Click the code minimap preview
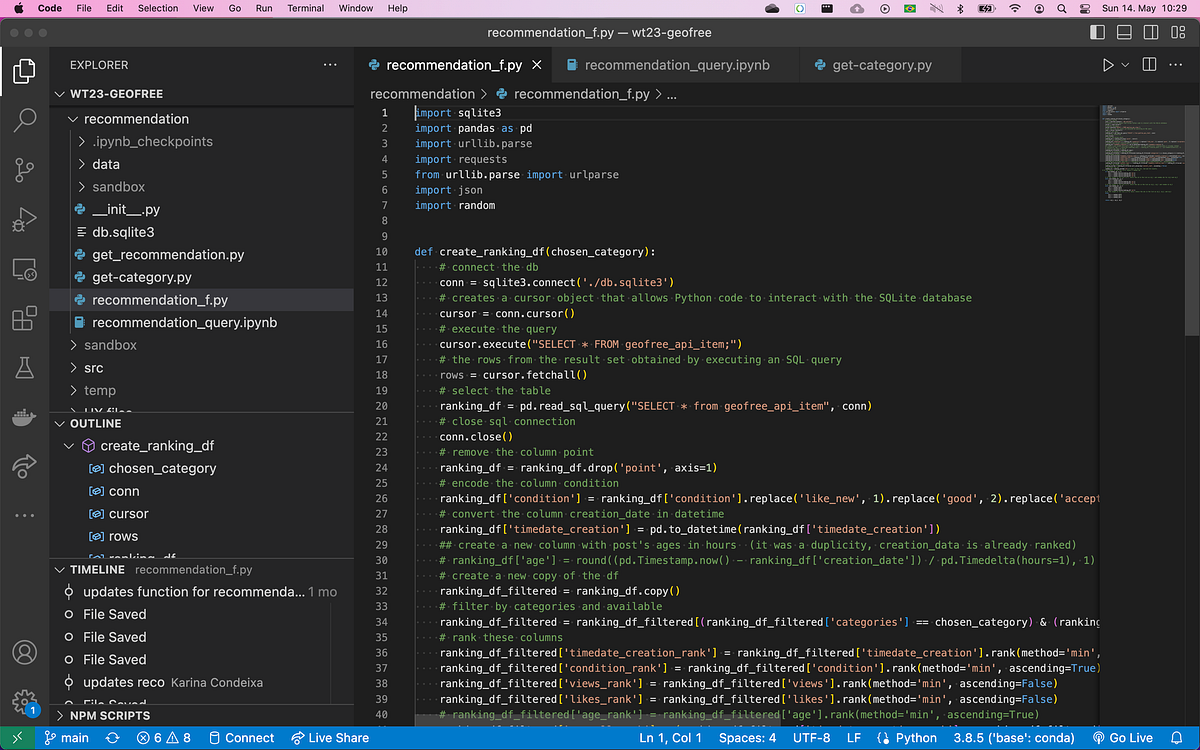 click(x=1140, y=150)
